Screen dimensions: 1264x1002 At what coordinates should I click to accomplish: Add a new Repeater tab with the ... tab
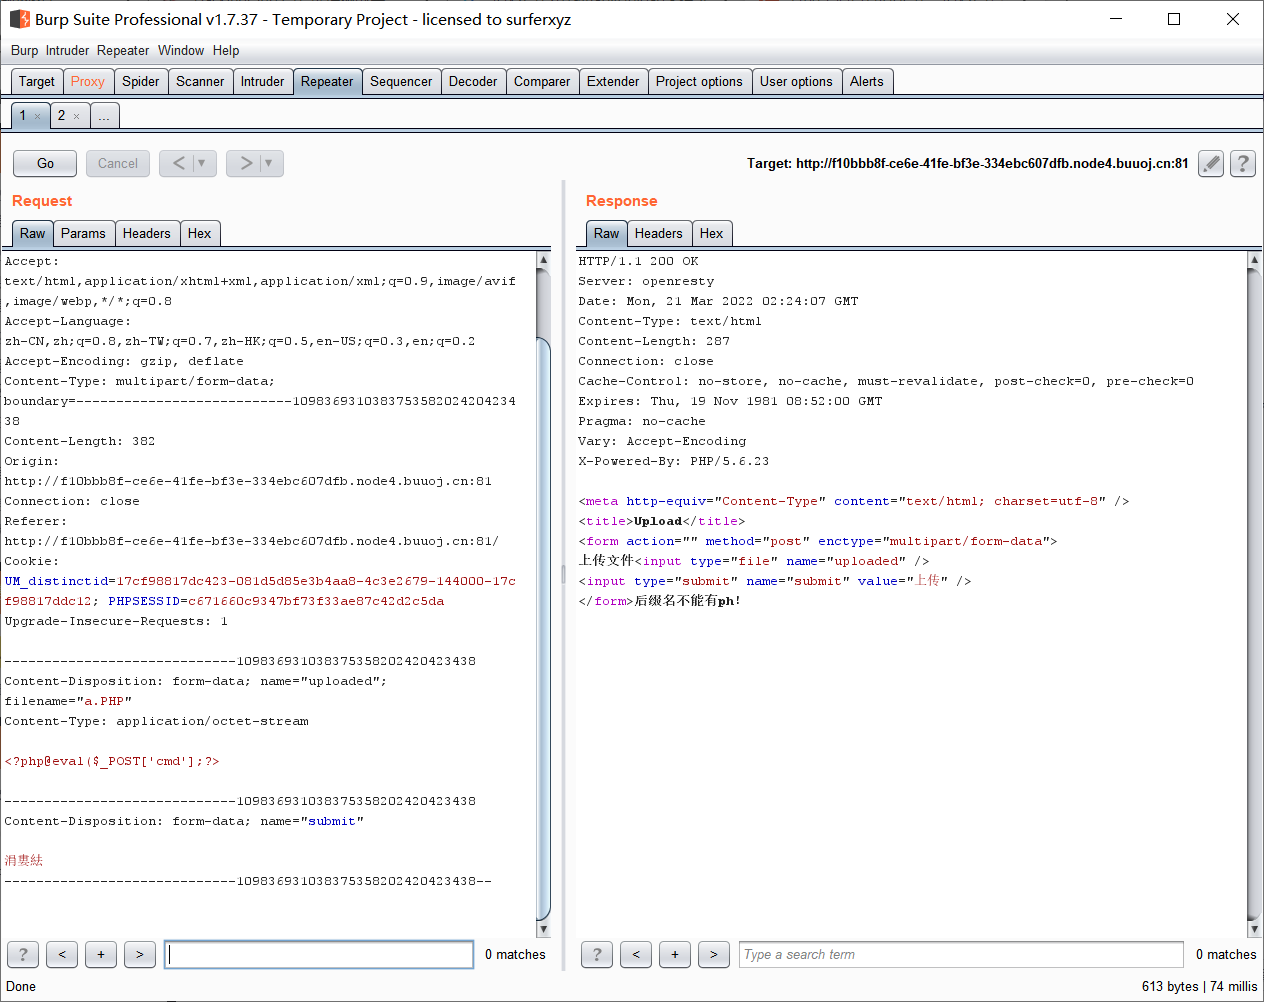coord(104,116)
